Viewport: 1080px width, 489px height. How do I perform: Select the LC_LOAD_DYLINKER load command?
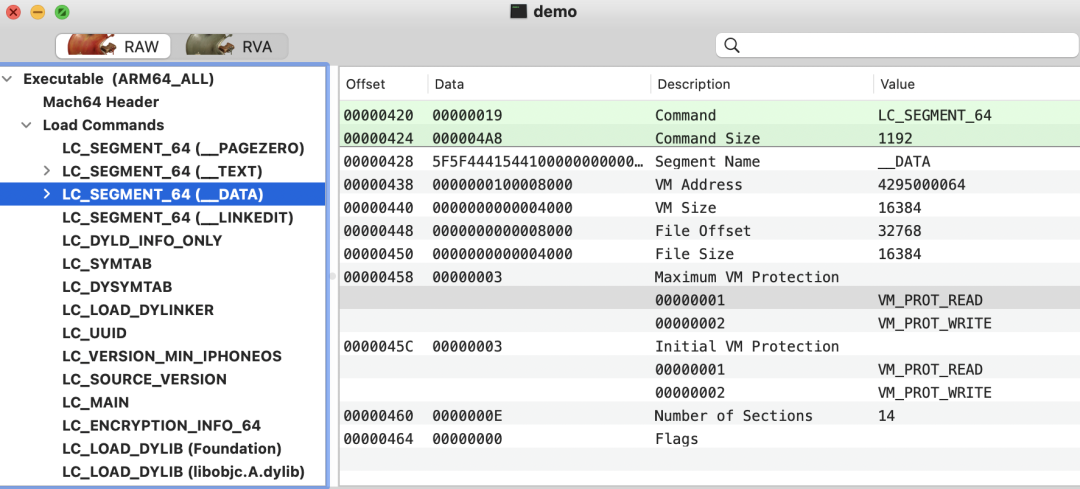point(138,311)
